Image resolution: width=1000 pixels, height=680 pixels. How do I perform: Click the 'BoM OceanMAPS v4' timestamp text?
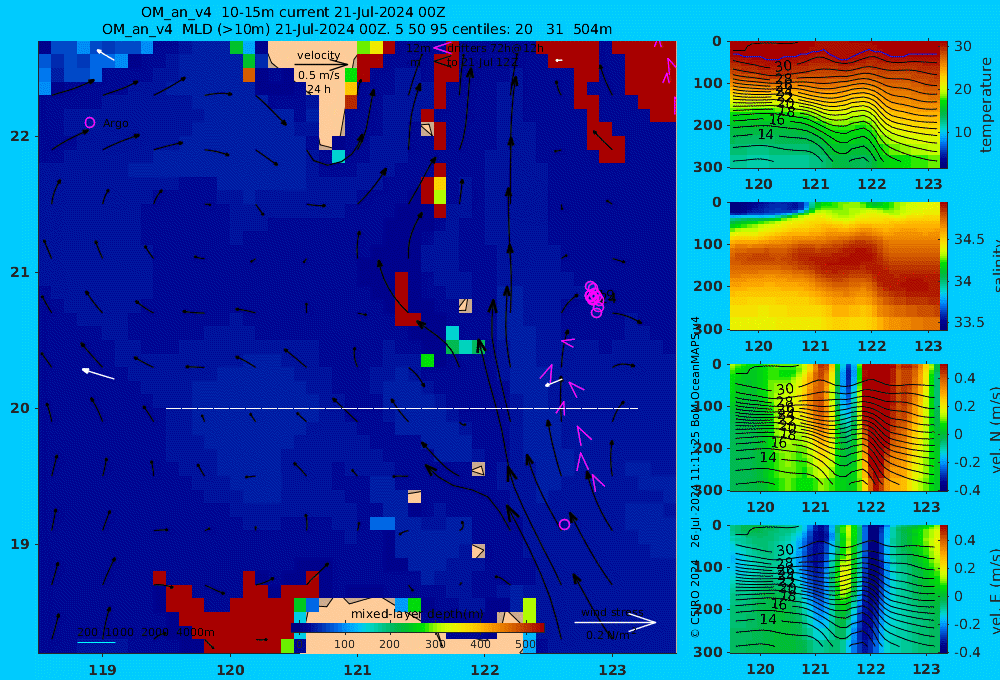(695, 372)
